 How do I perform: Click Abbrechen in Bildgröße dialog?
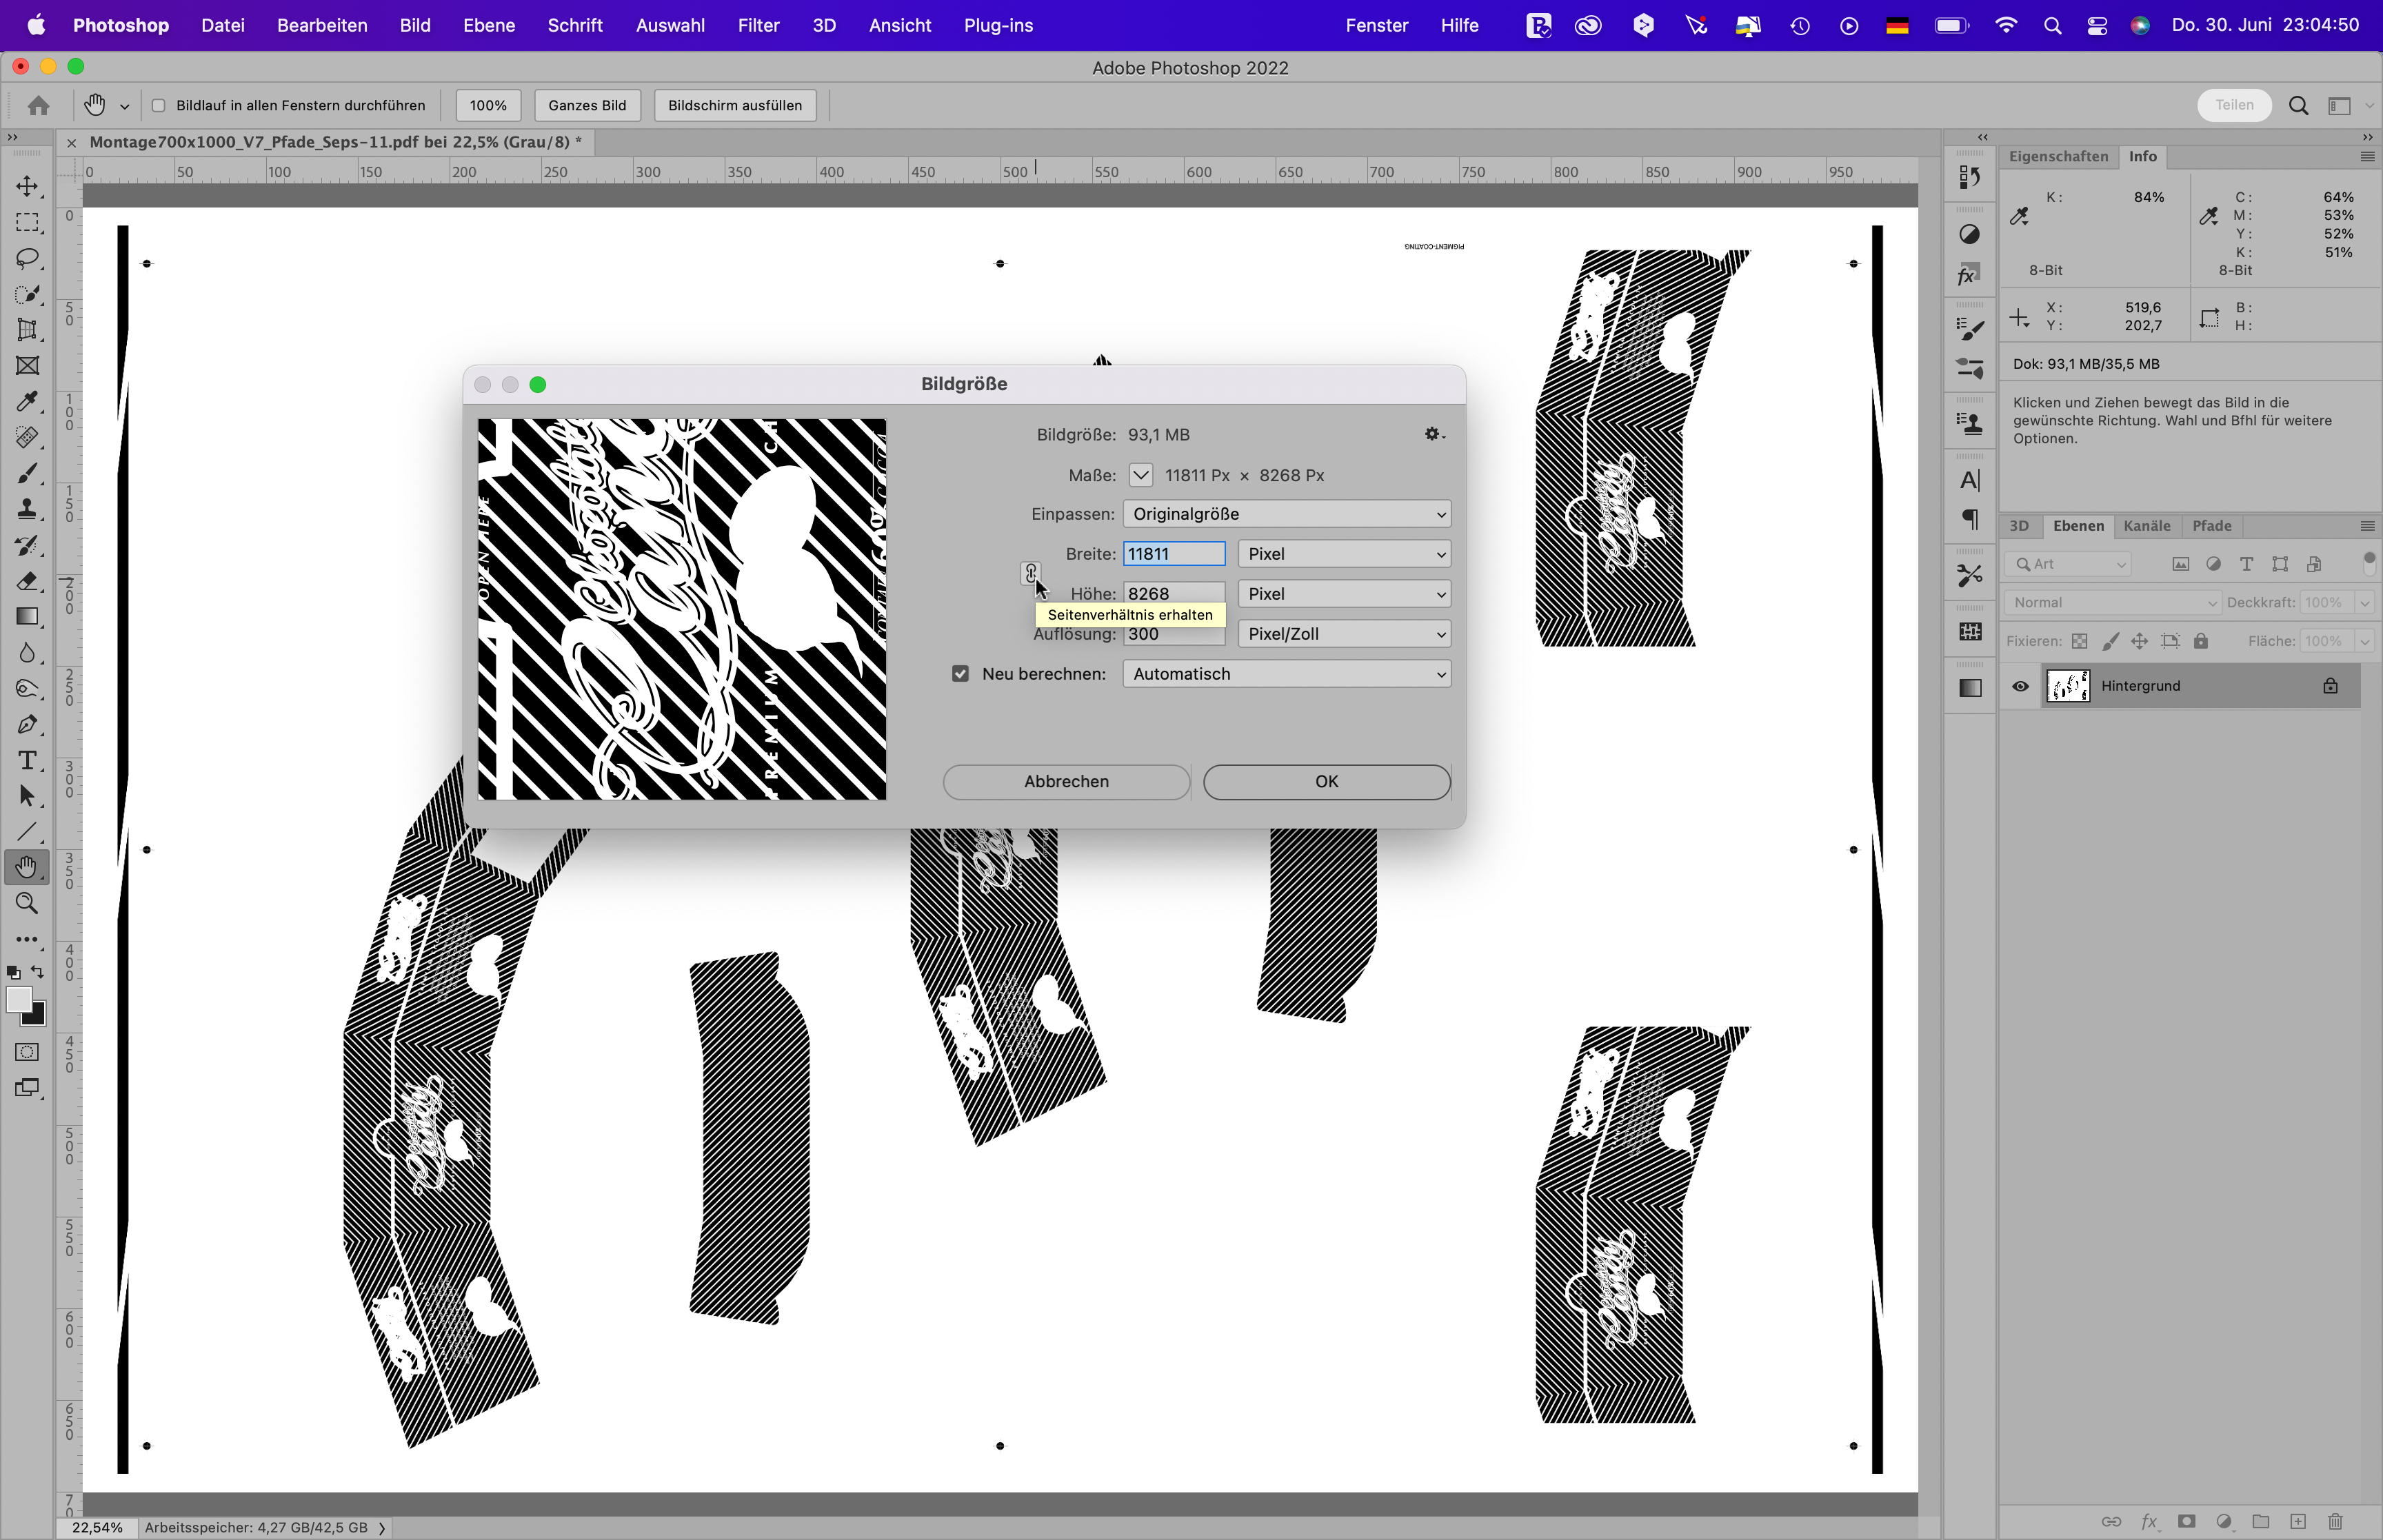coord(1066,782)
